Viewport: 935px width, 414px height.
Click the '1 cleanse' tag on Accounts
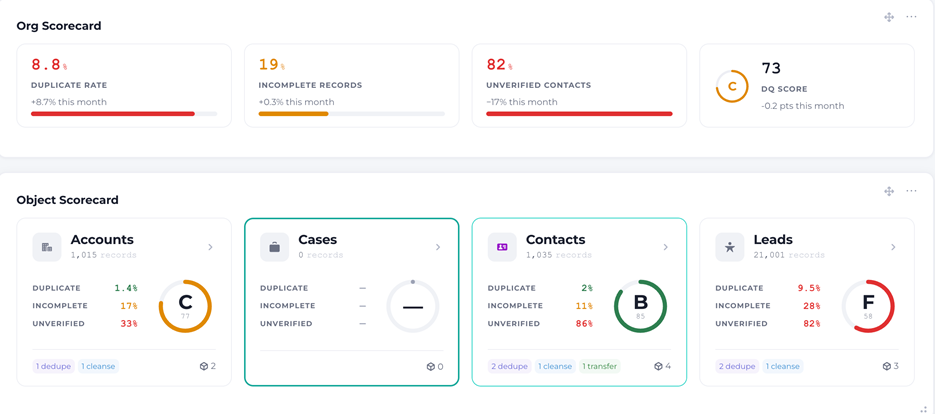98,366
